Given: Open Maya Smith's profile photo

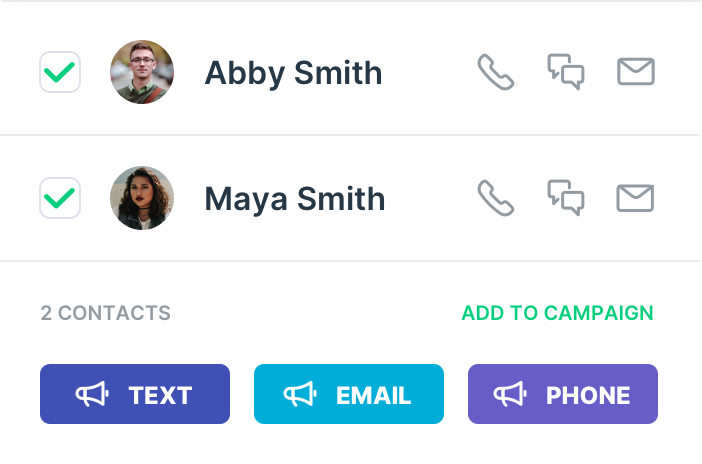Looking at the screenshot, I should pyautogui.click(x=142, y=198).
